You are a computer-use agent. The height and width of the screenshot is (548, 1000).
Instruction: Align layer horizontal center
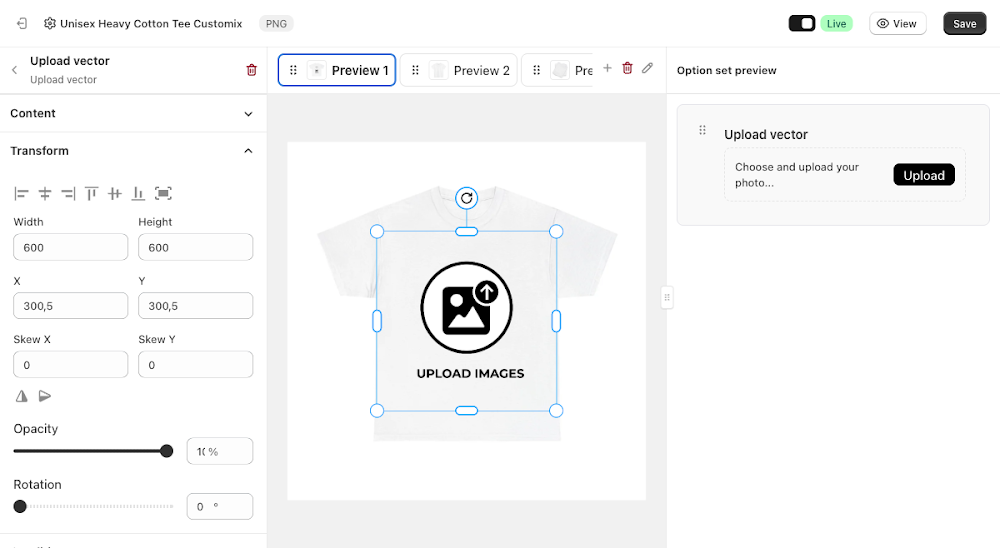[x=45, y=193]
